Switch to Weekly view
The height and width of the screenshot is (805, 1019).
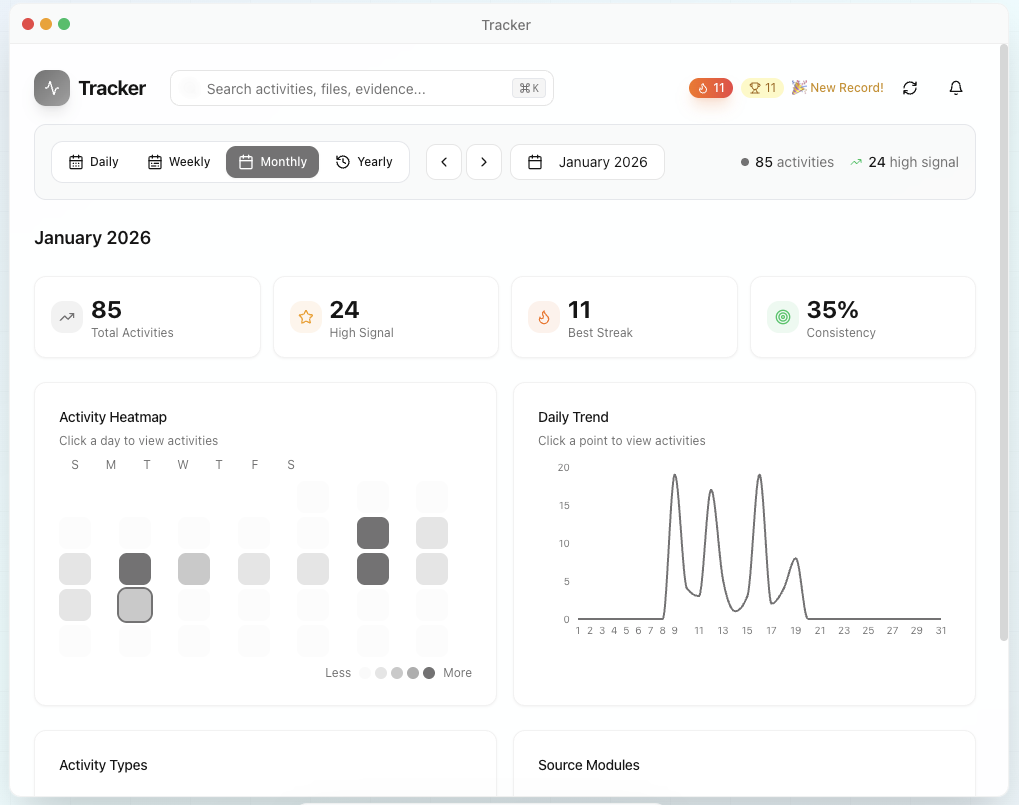click(x=179, y=162)
